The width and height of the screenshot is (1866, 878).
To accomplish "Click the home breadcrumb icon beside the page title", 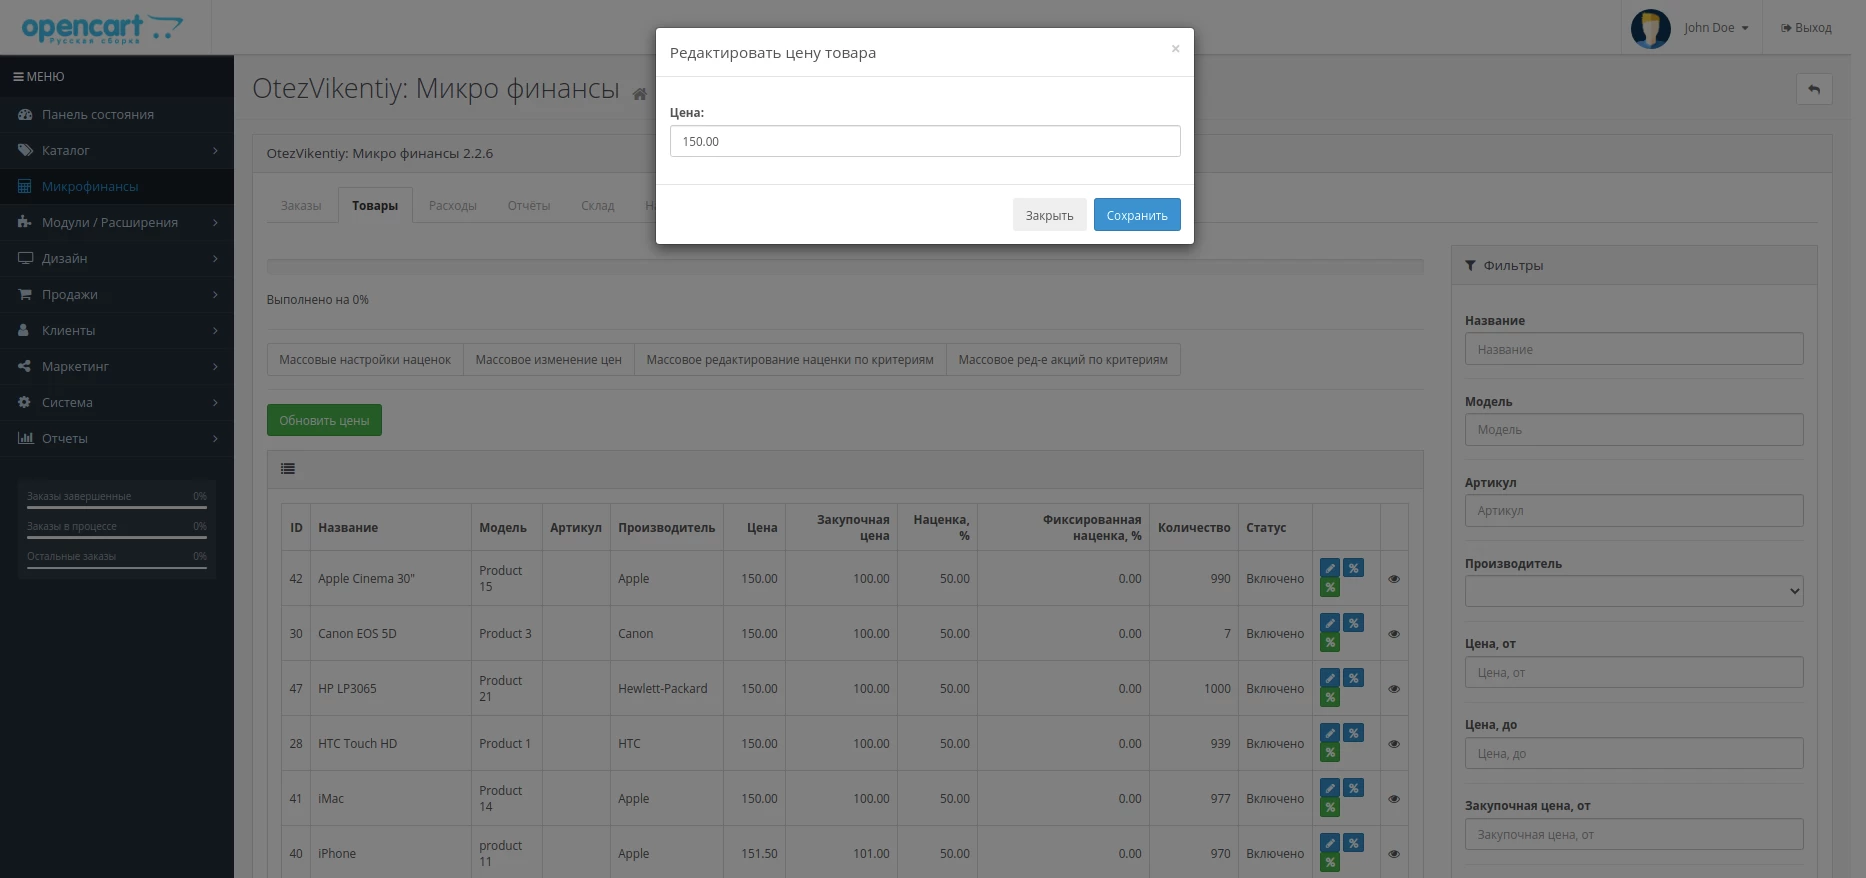I will [x=639, y=94].
